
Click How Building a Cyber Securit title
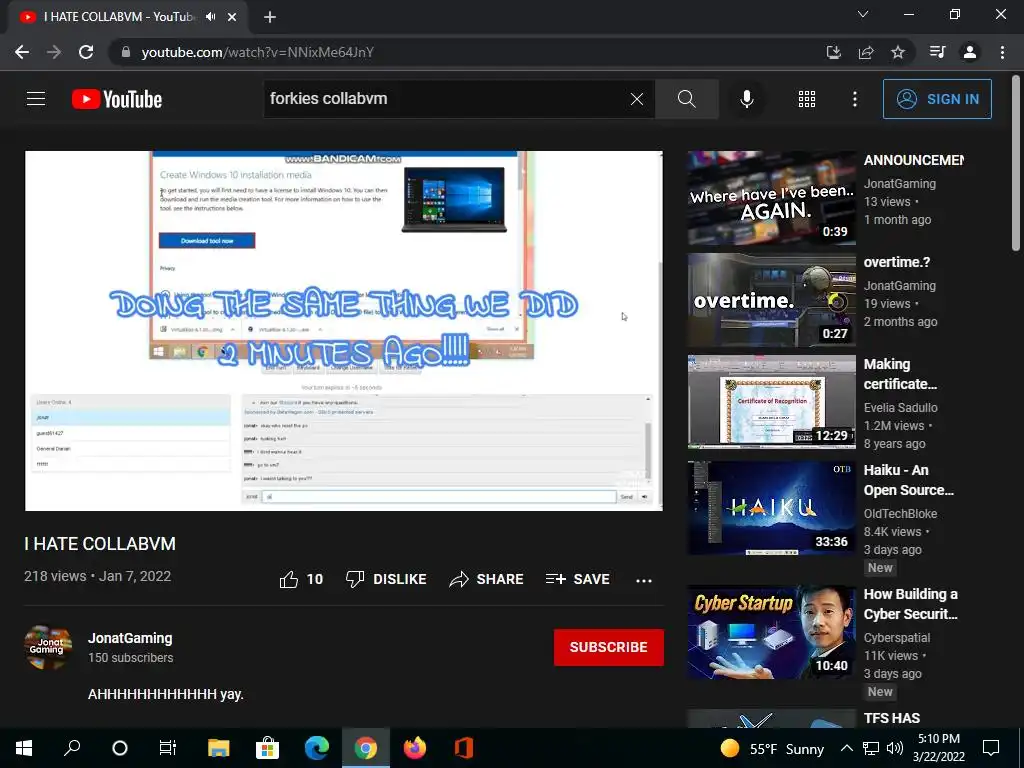coord(910,604)
